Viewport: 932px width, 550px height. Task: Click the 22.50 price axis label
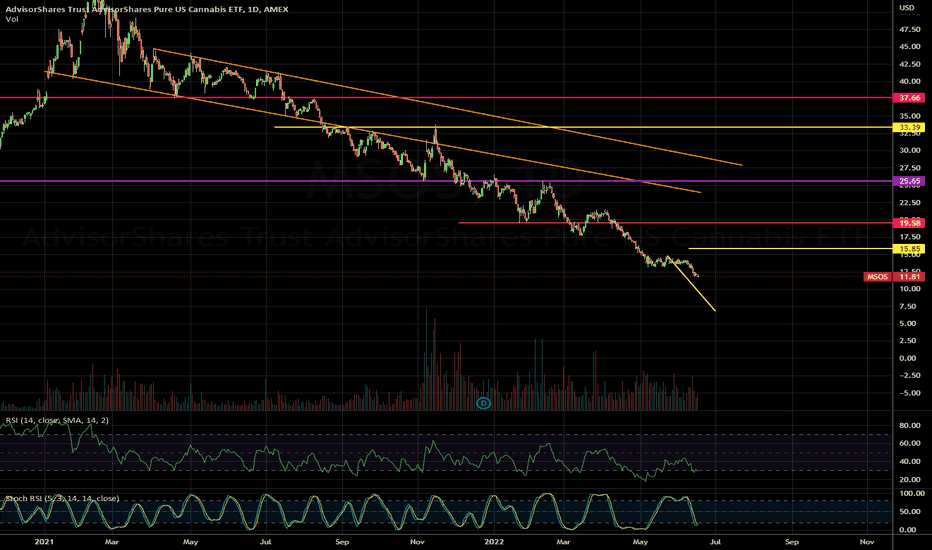coord(910,203)
